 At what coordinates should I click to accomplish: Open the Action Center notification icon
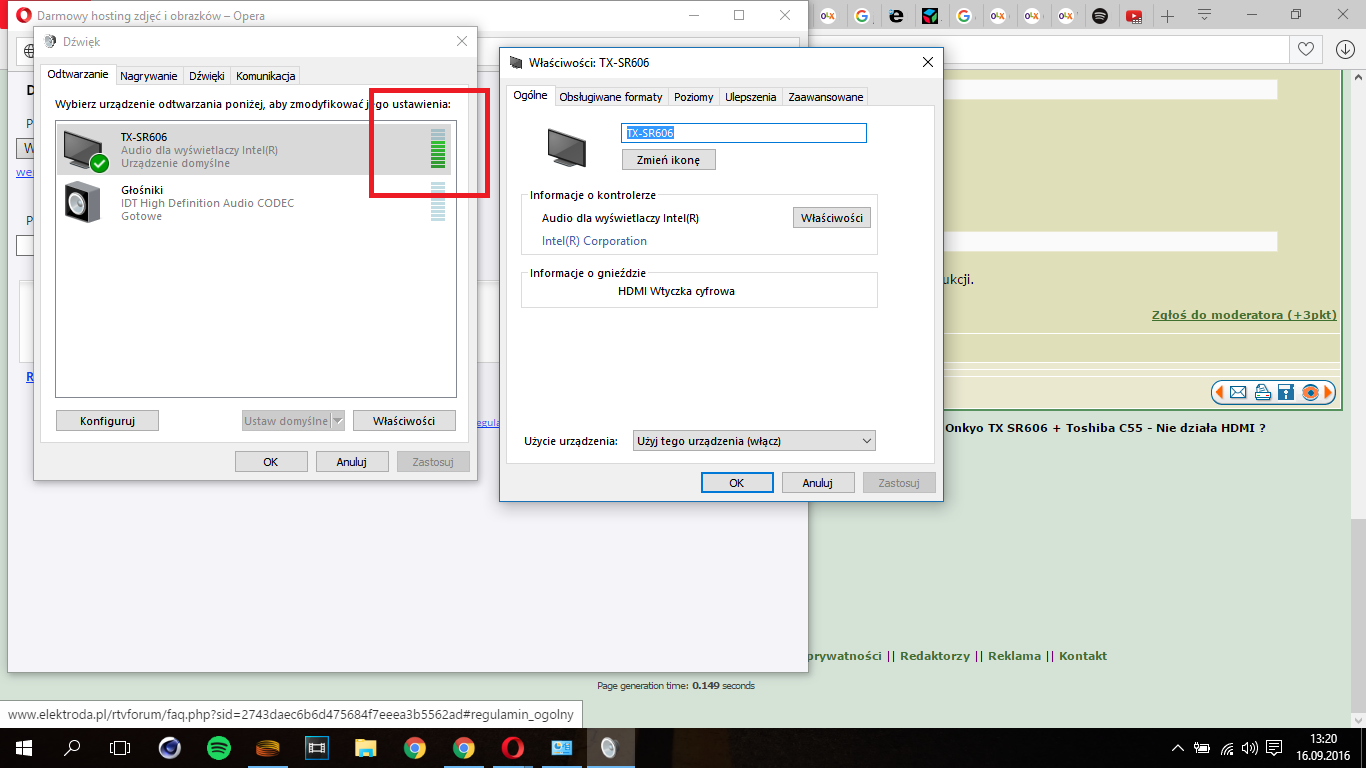(x=1274, y=748)
